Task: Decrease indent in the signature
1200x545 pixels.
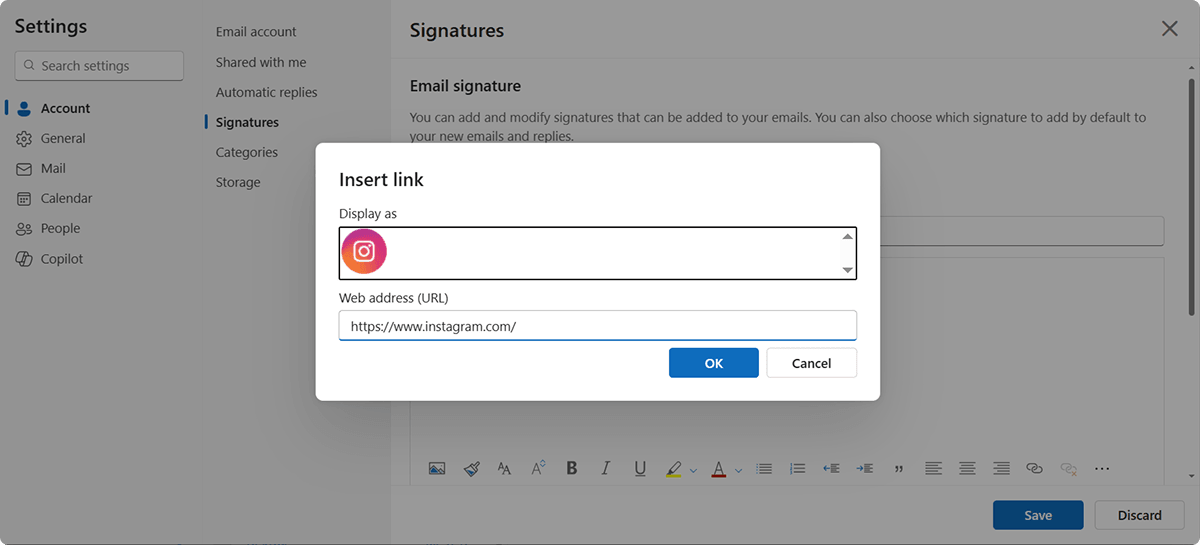Action: pyautogui.click(x=830, y=468)
